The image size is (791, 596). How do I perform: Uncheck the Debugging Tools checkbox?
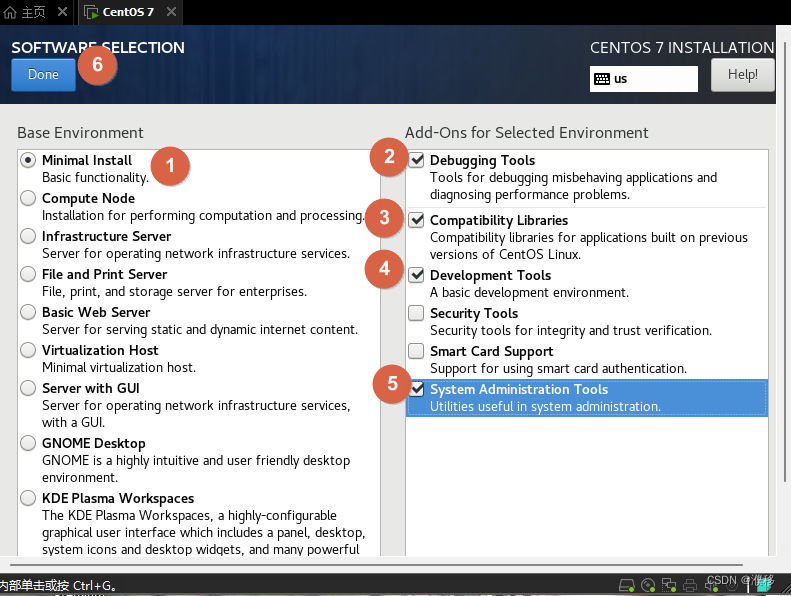pos(416,160)
